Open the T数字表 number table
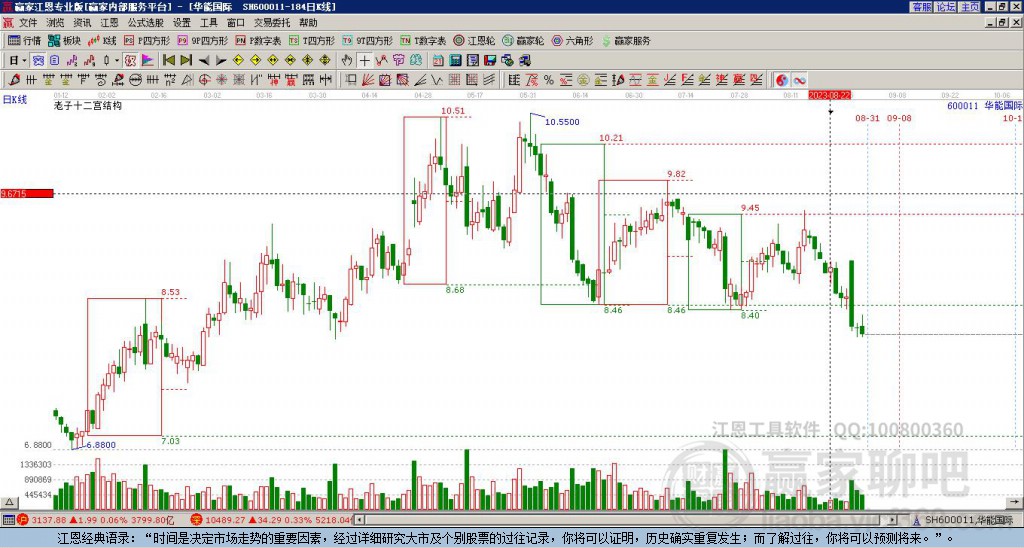Screen dimensions: 1024x548 423,40
